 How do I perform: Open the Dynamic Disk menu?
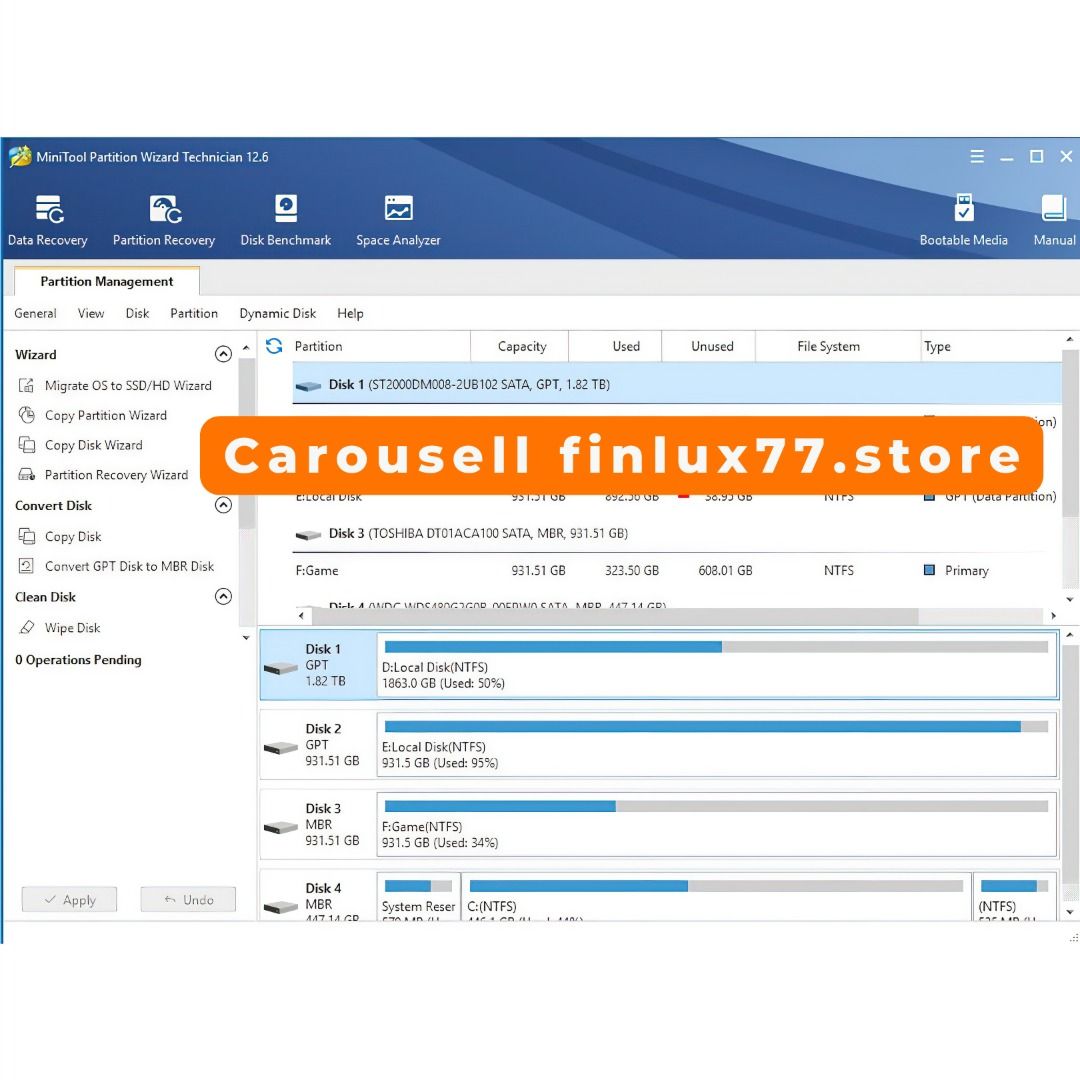click(277, 313)
